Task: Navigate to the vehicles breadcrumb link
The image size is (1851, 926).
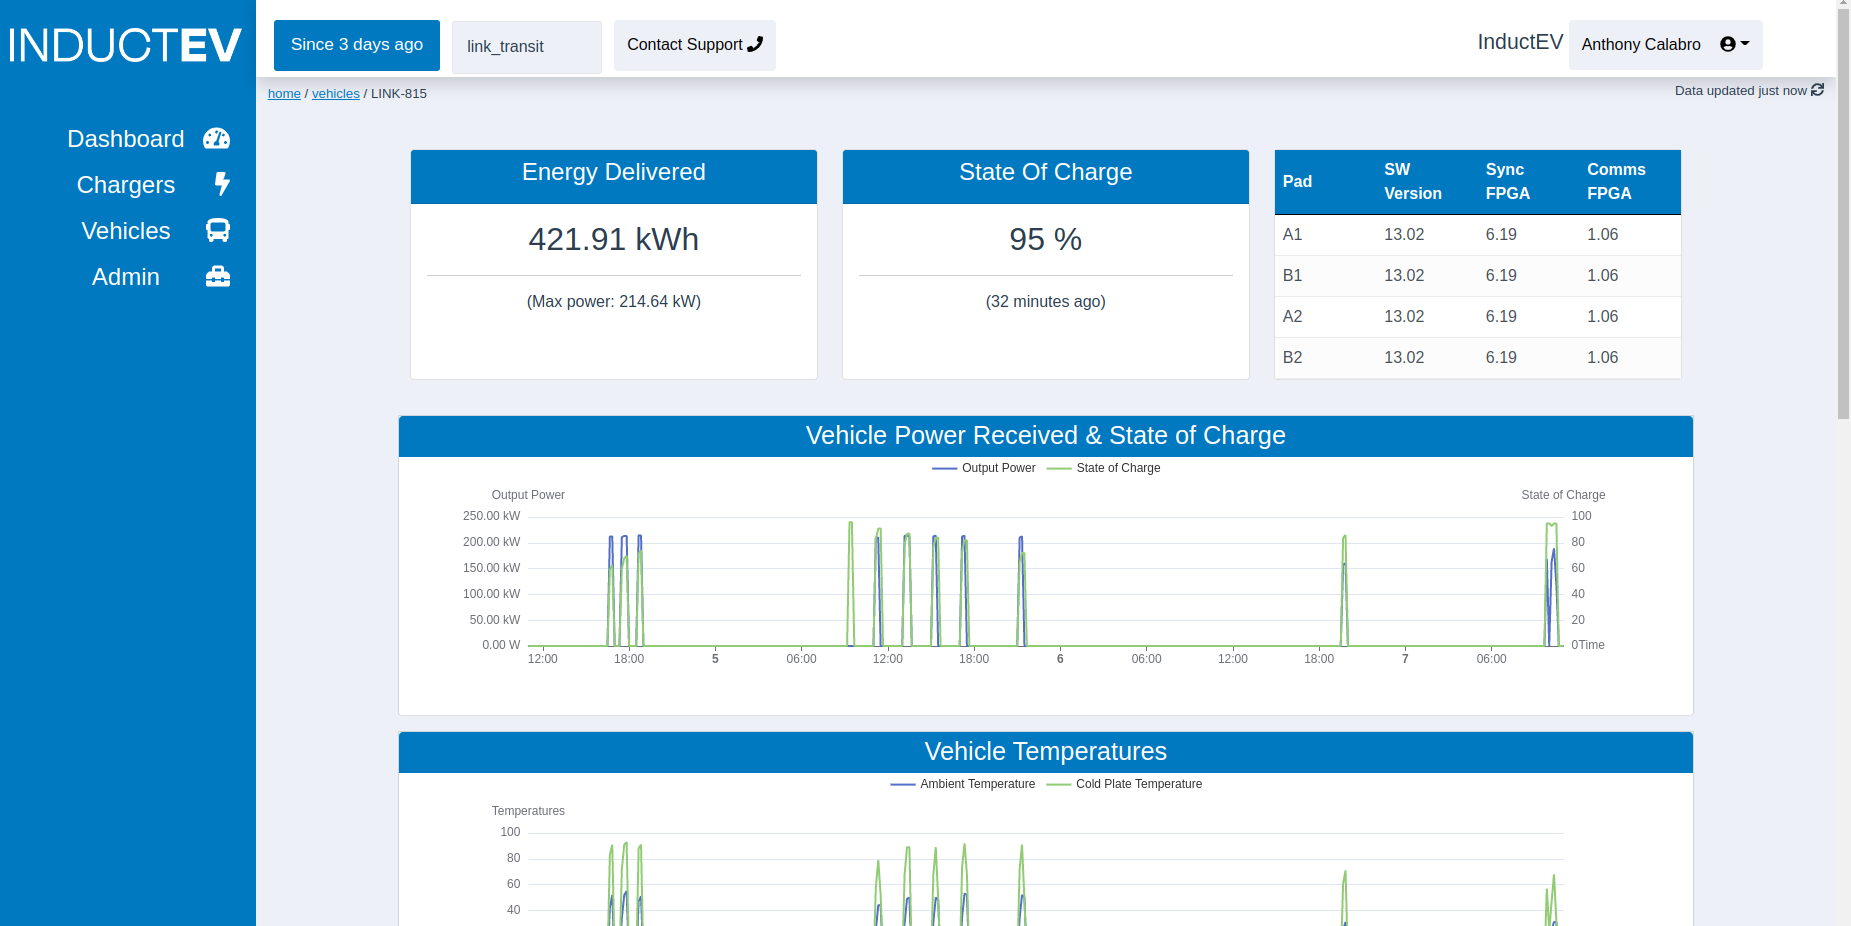Action: 335,93
